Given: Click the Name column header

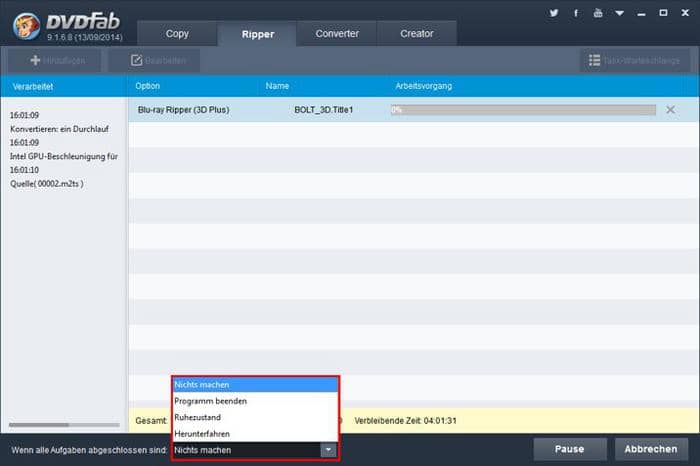Looking at the screenshot, I should point(277,86).
